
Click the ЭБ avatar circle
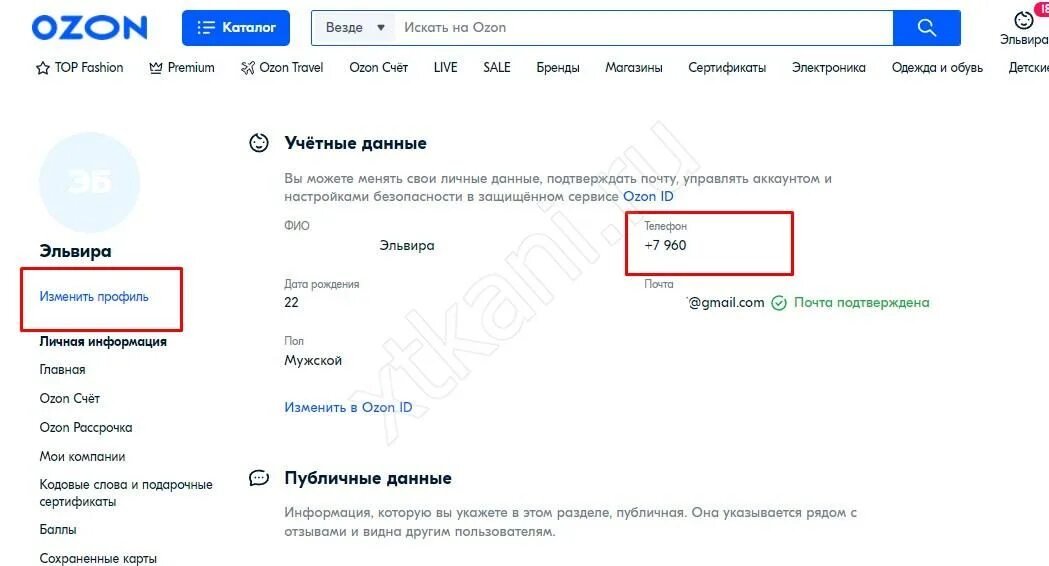point(89,182)
